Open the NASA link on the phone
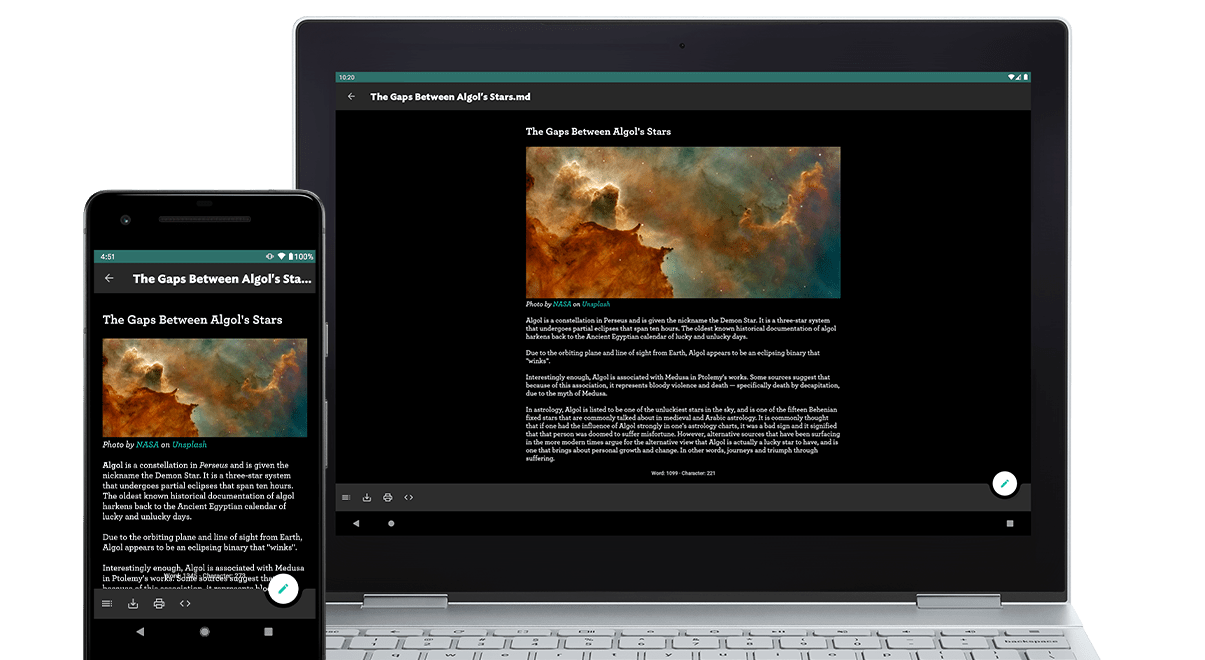The image size is (1205, 660). (148, 444)
